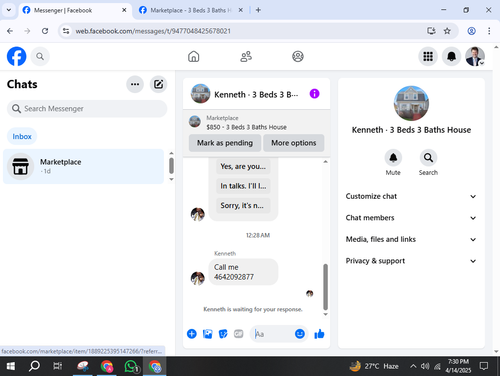Click install app icon in address bar
This screenshot has height=376, width=500.
click(431, 31)
